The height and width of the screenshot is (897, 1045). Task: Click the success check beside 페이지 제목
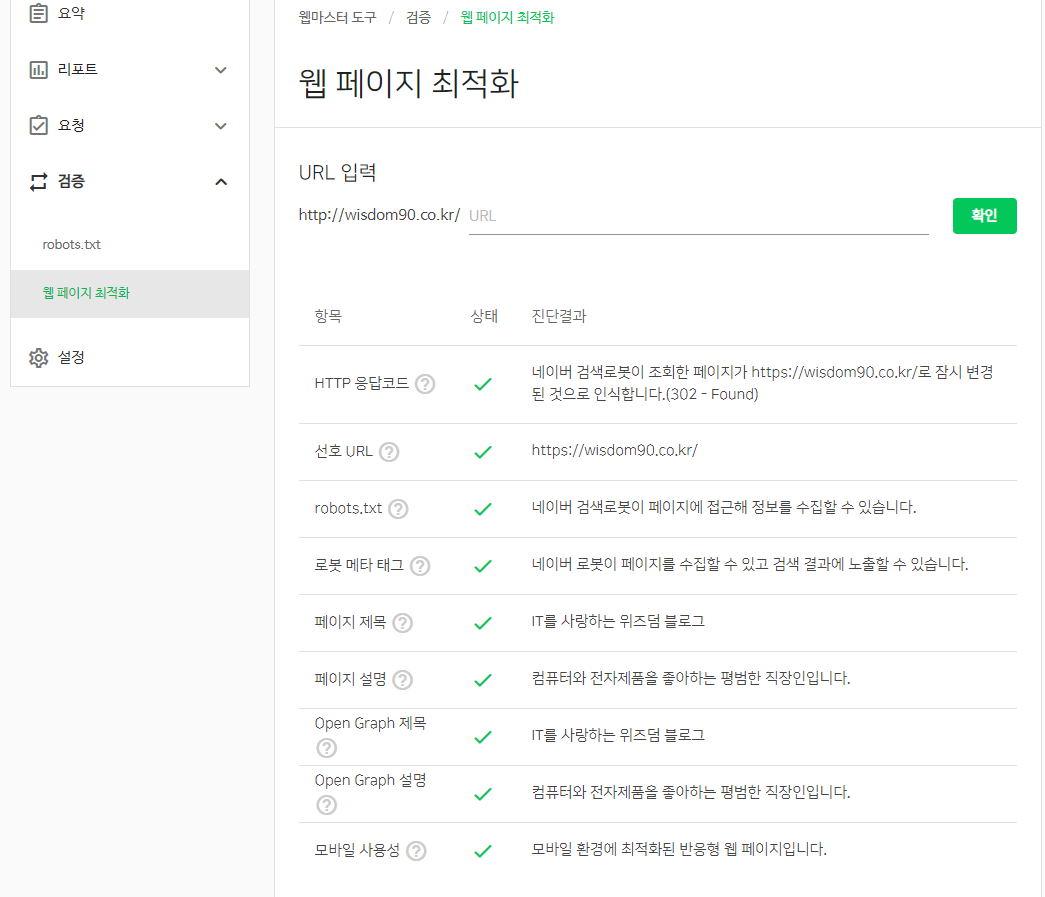pos(483,622)
